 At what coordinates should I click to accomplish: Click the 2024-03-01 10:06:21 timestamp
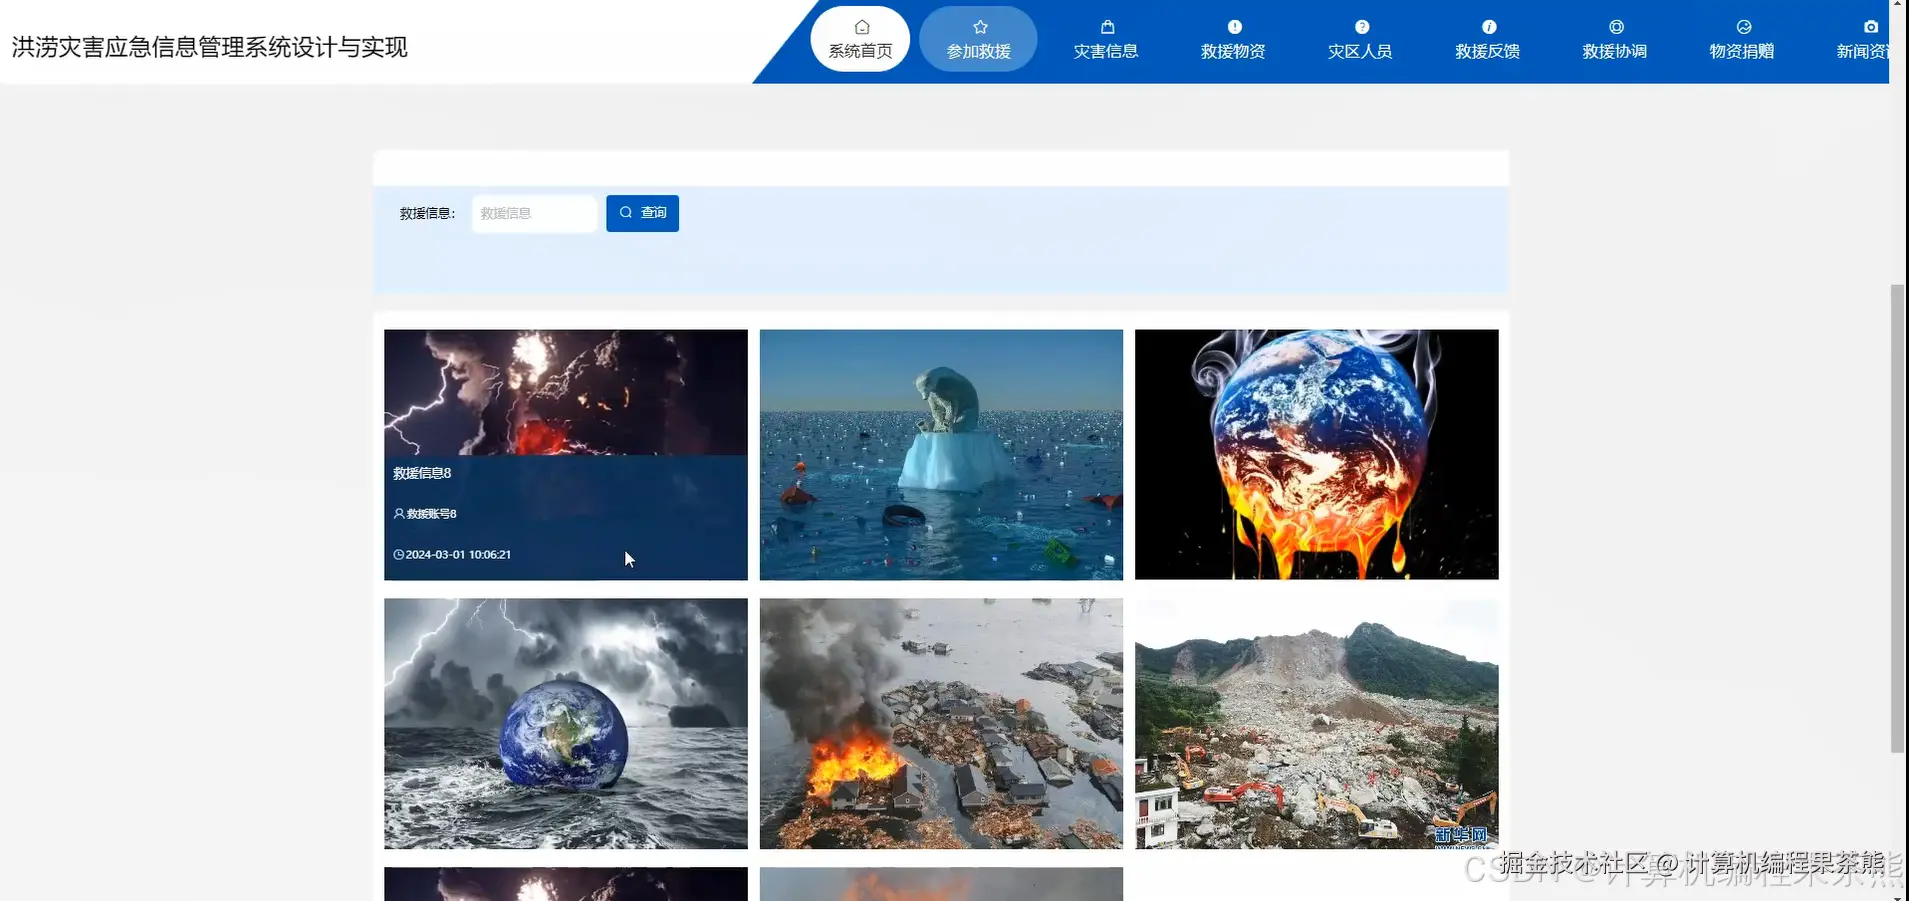point(458,554)
